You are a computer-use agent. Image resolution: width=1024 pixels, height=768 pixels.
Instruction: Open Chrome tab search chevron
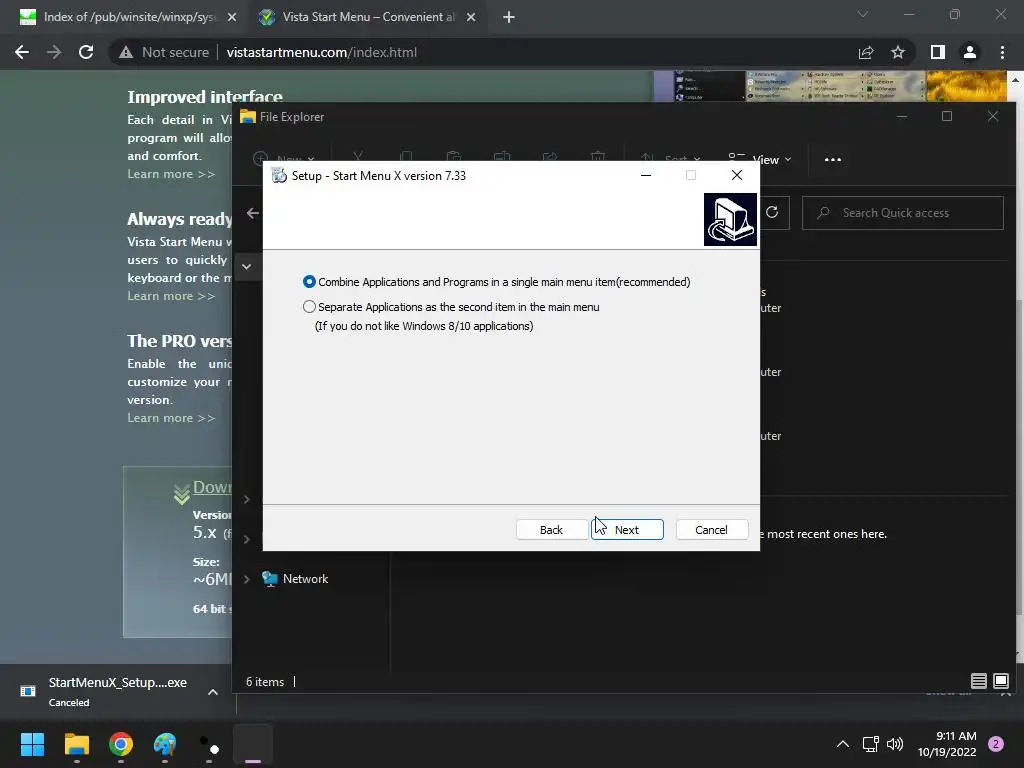863,14
